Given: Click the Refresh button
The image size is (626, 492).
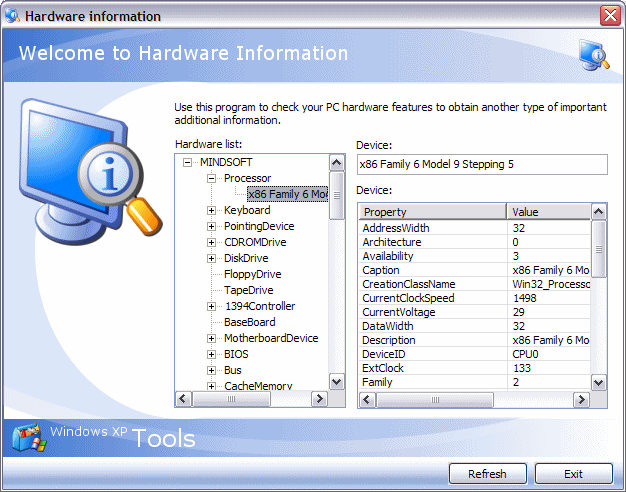Looking at the screenshot, I should (487, 474).
